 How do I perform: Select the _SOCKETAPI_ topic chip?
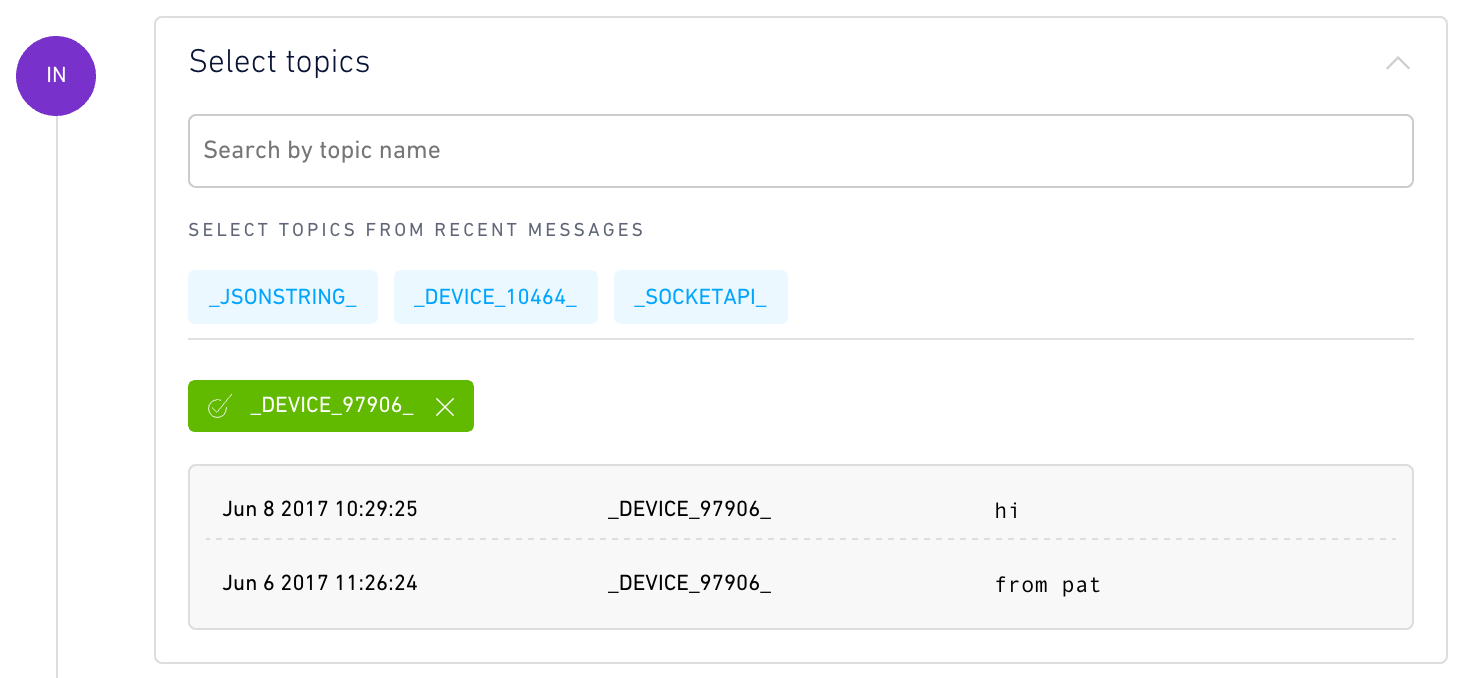701,297
